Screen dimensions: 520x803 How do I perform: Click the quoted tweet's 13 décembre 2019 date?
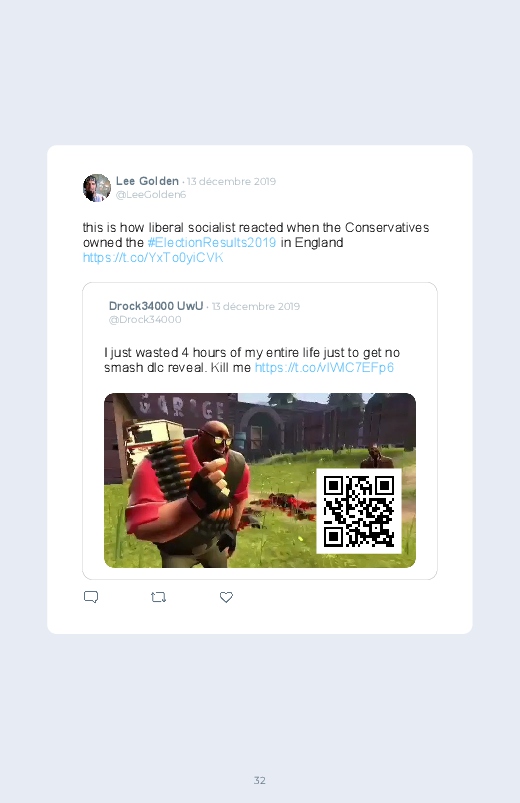[x=256, y=307]
